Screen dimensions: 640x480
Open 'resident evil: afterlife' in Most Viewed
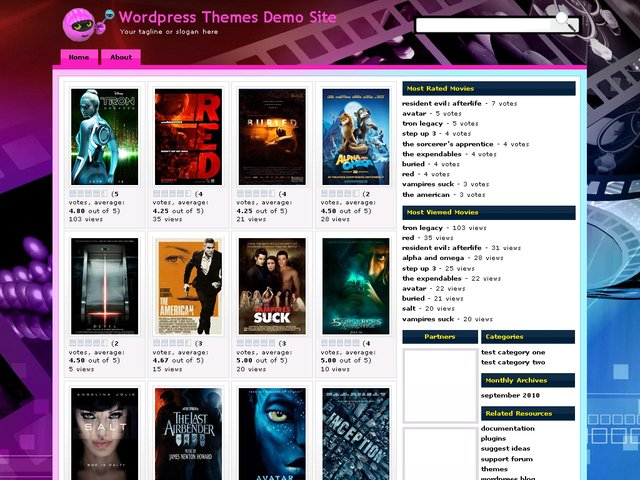[x=442, y=248]
